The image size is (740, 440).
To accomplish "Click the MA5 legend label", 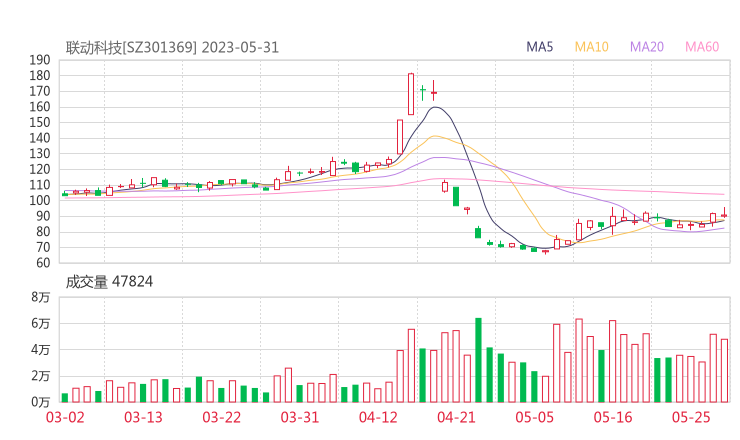I will pyautogui.click(x=539, y=47).
